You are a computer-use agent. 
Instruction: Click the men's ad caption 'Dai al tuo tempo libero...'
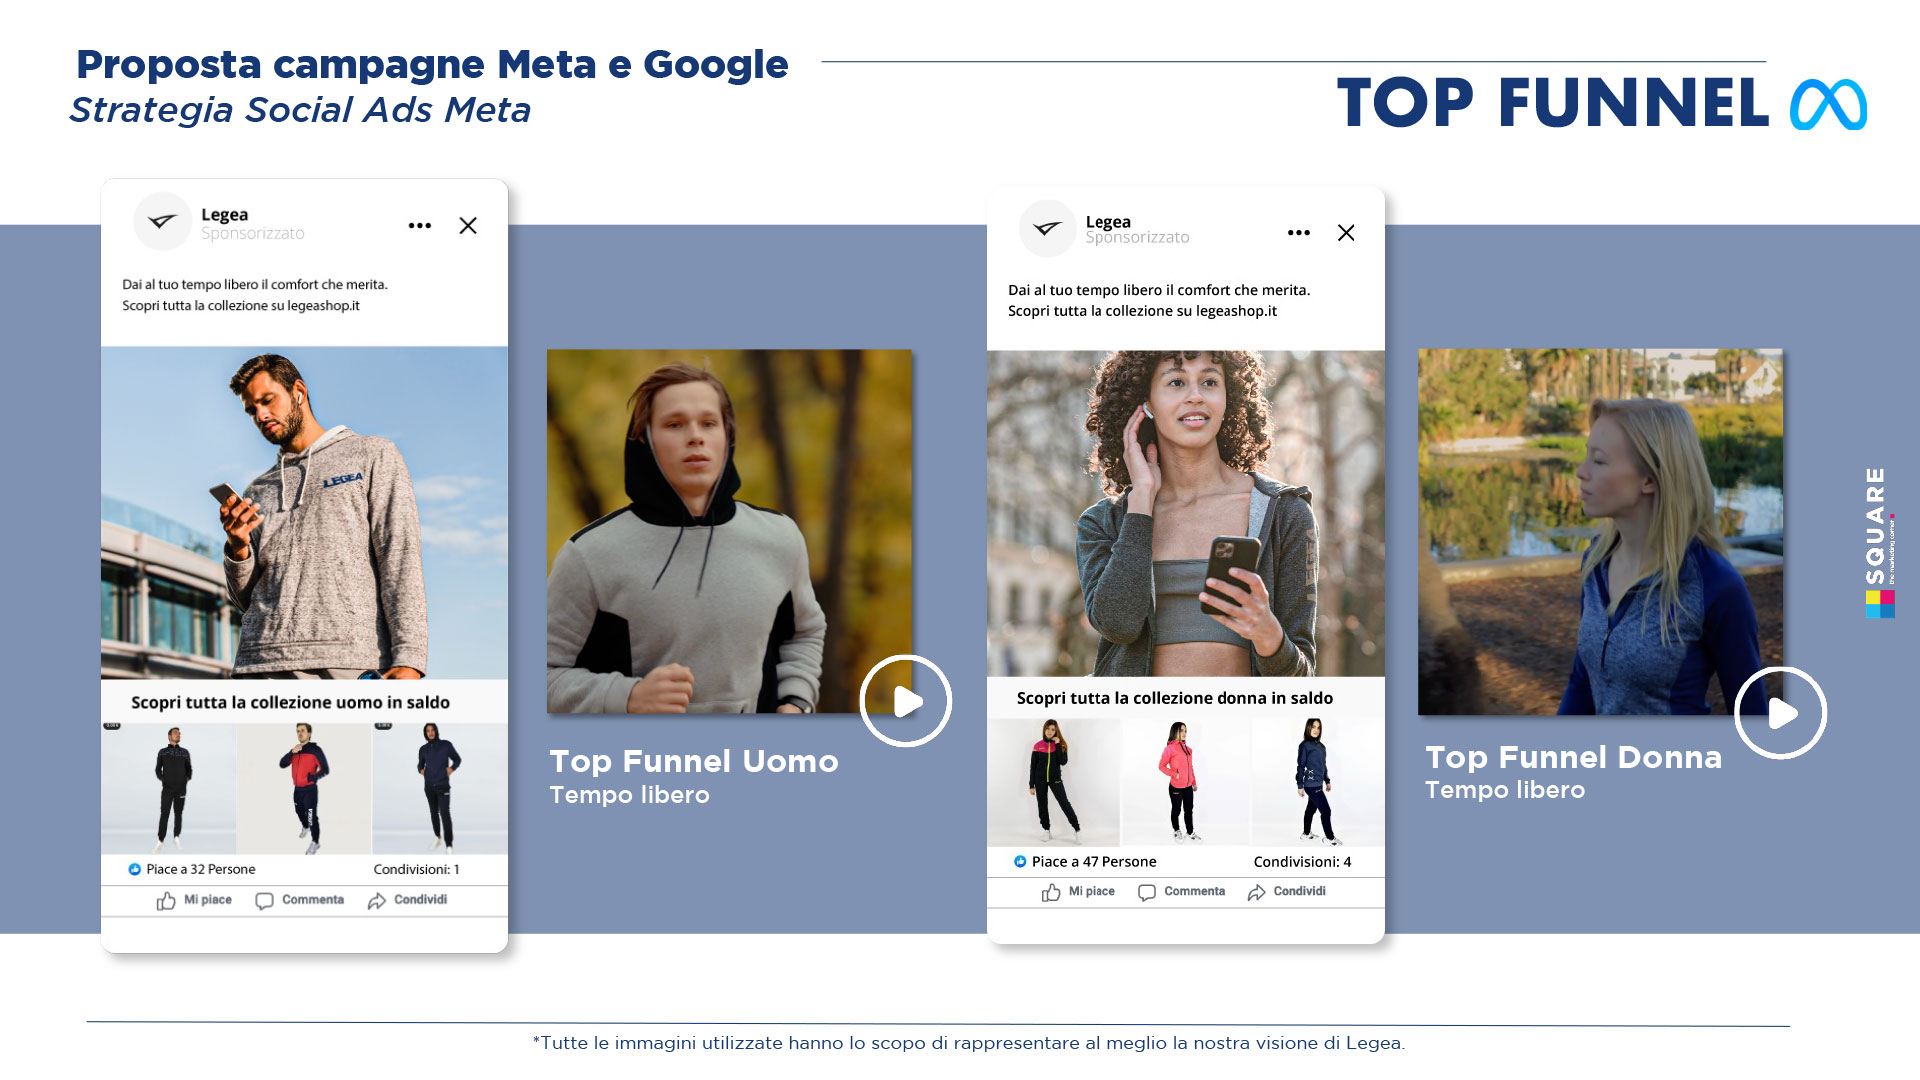255,295
